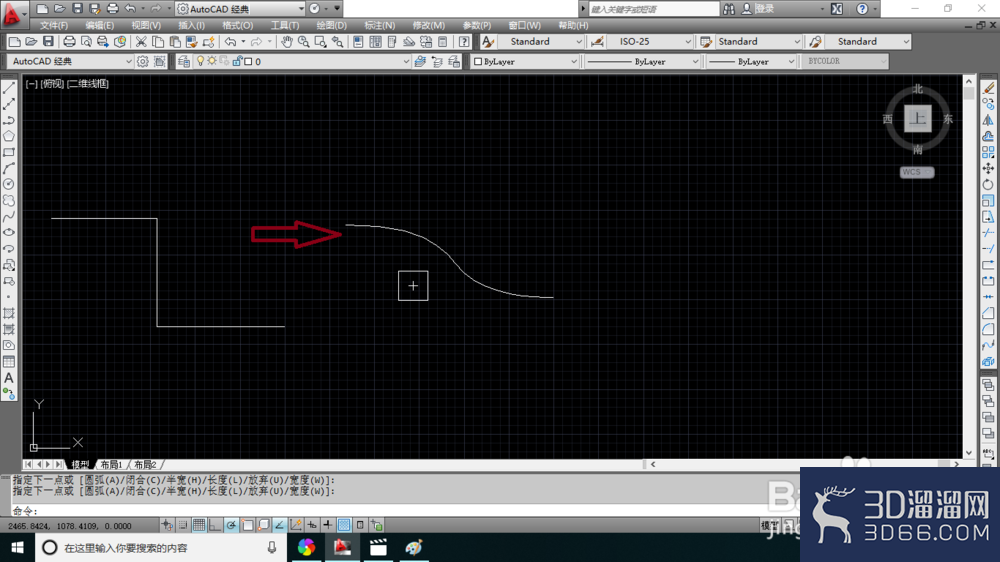Select the Line draw tool
The height and width of the screenshot is (562, 1000).
(x=9, y=88)
